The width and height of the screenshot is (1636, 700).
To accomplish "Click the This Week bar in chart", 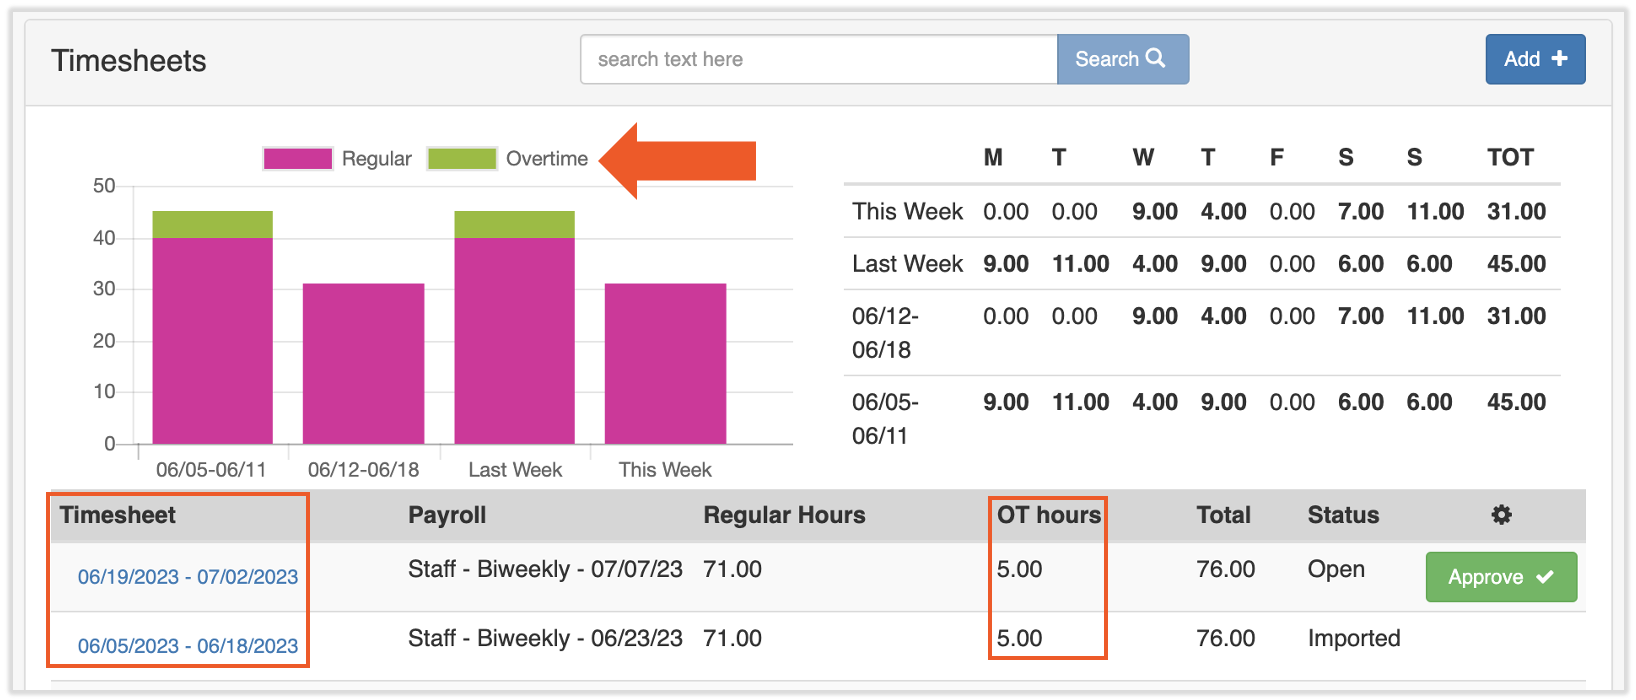I will (x=665, y=363).
